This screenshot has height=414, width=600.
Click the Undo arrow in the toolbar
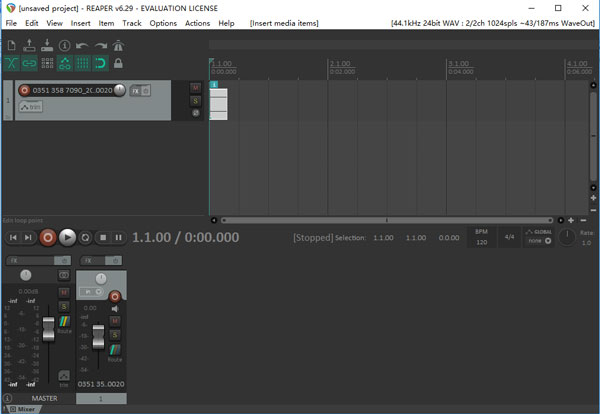pos(82,45)
